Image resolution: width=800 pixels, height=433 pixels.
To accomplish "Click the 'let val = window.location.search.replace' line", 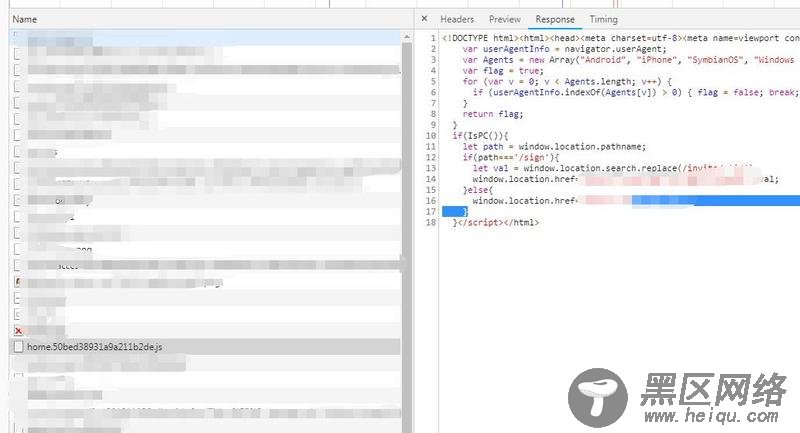I will coord(612,168).
